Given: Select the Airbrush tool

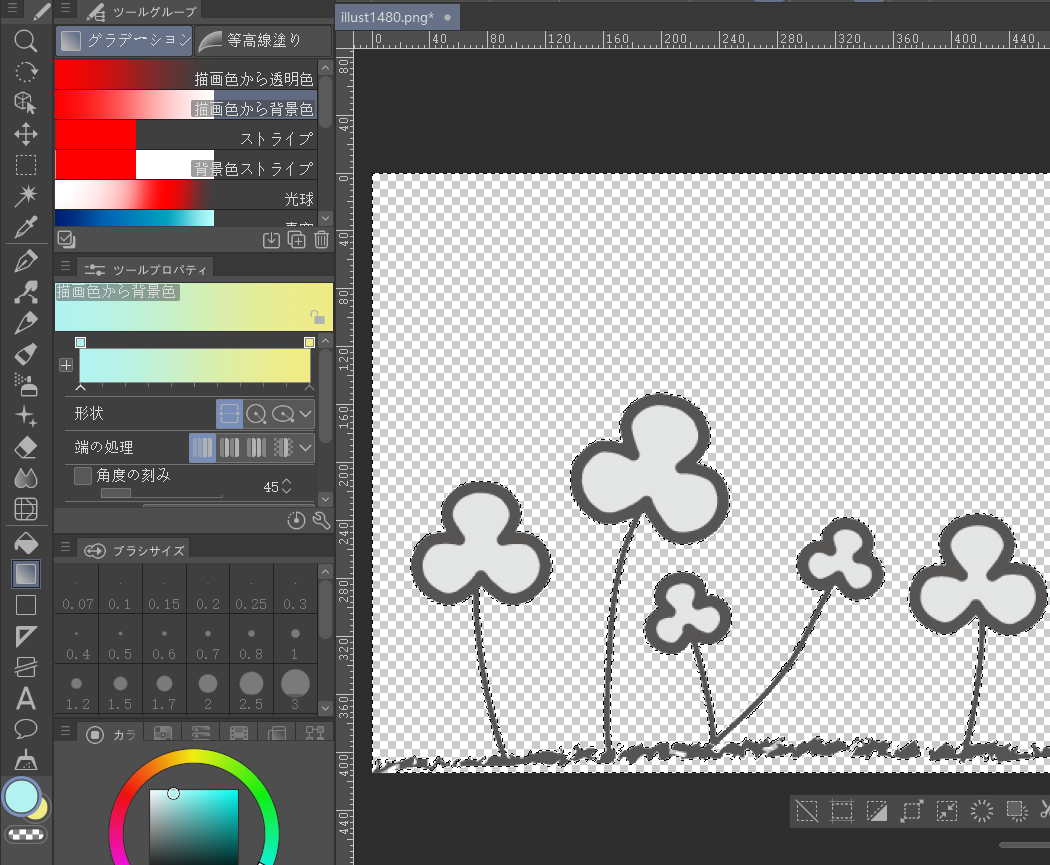Looking at the screenshot, I should tap(25, 385).
